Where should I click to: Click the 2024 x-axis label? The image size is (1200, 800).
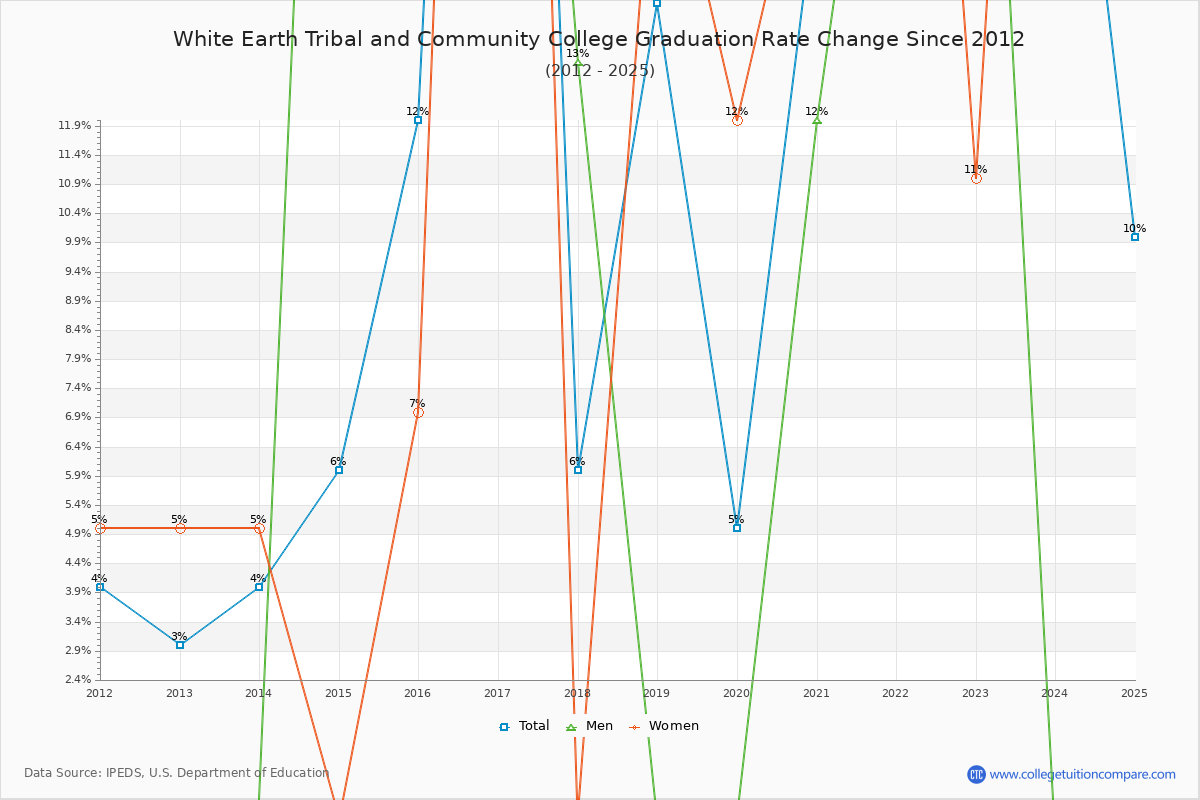point(1055,693)
